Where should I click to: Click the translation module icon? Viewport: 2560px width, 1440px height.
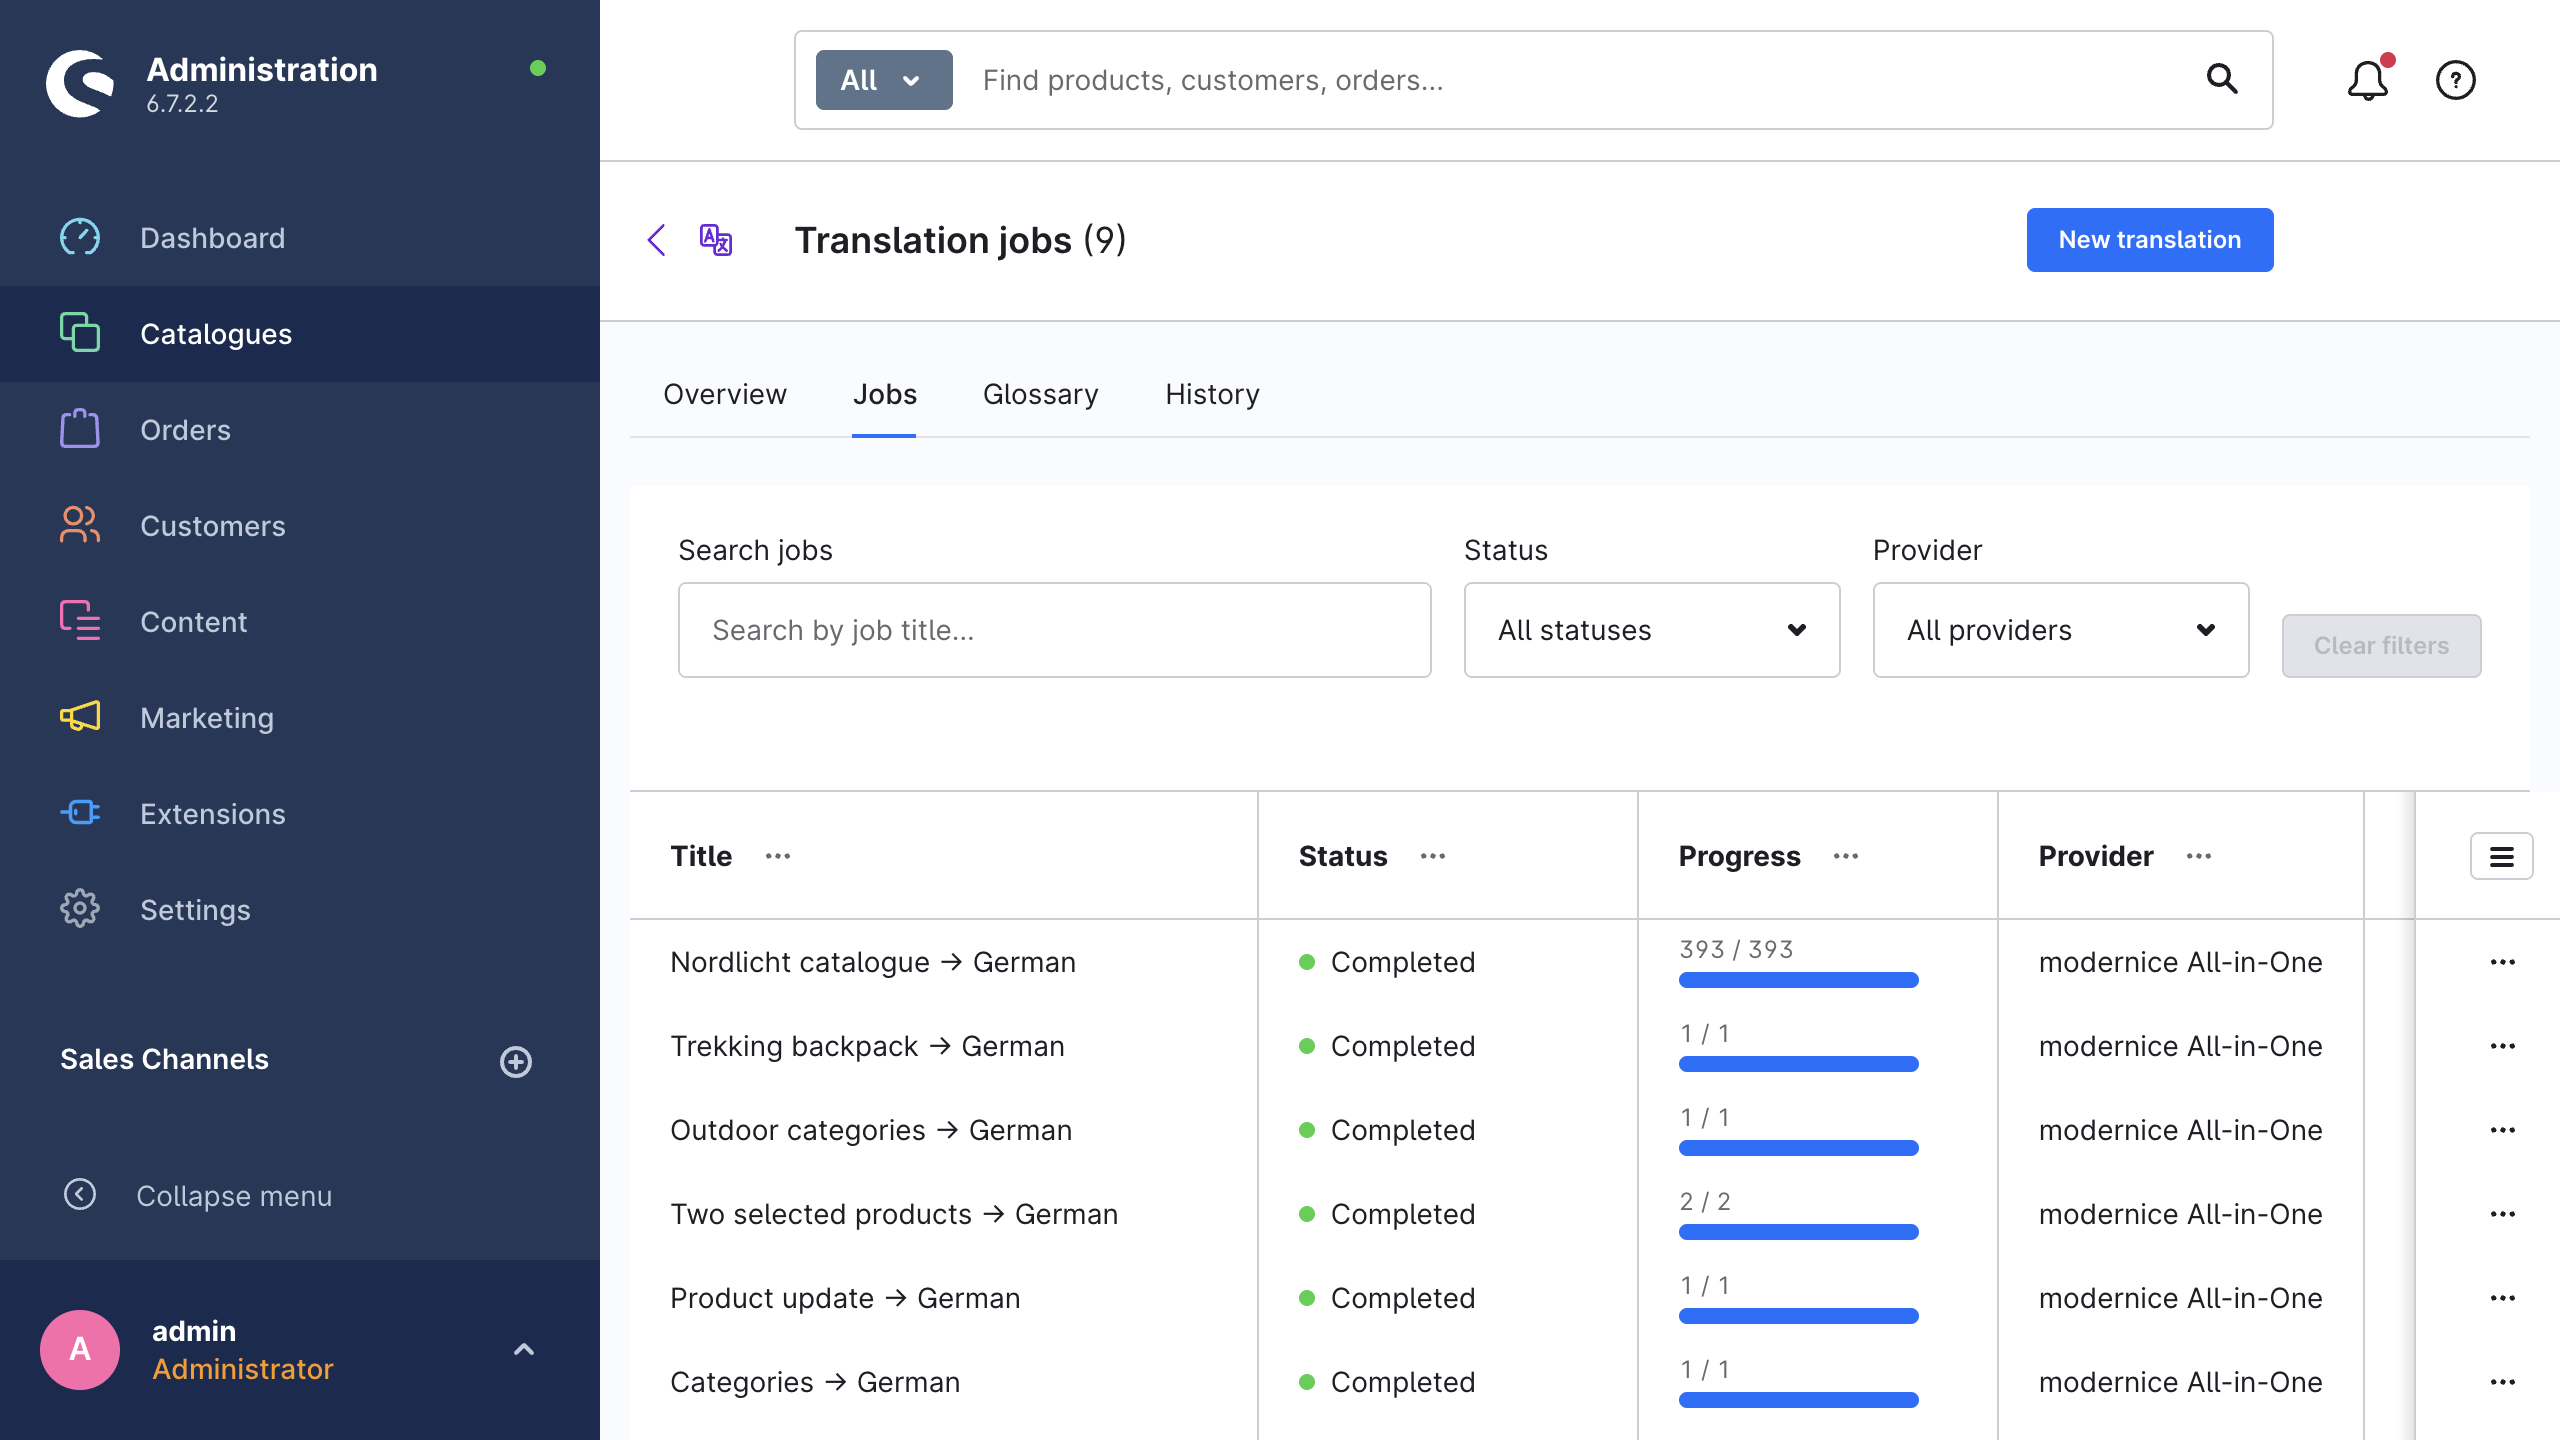[x=716, y=240]
